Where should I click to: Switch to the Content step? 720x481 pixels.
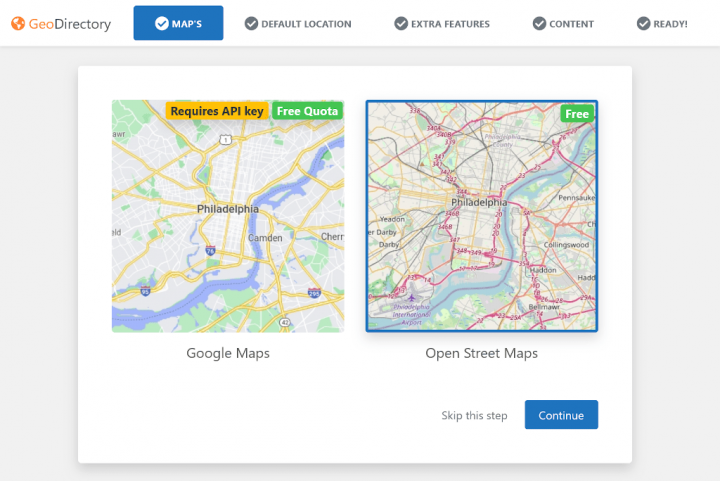571,24
